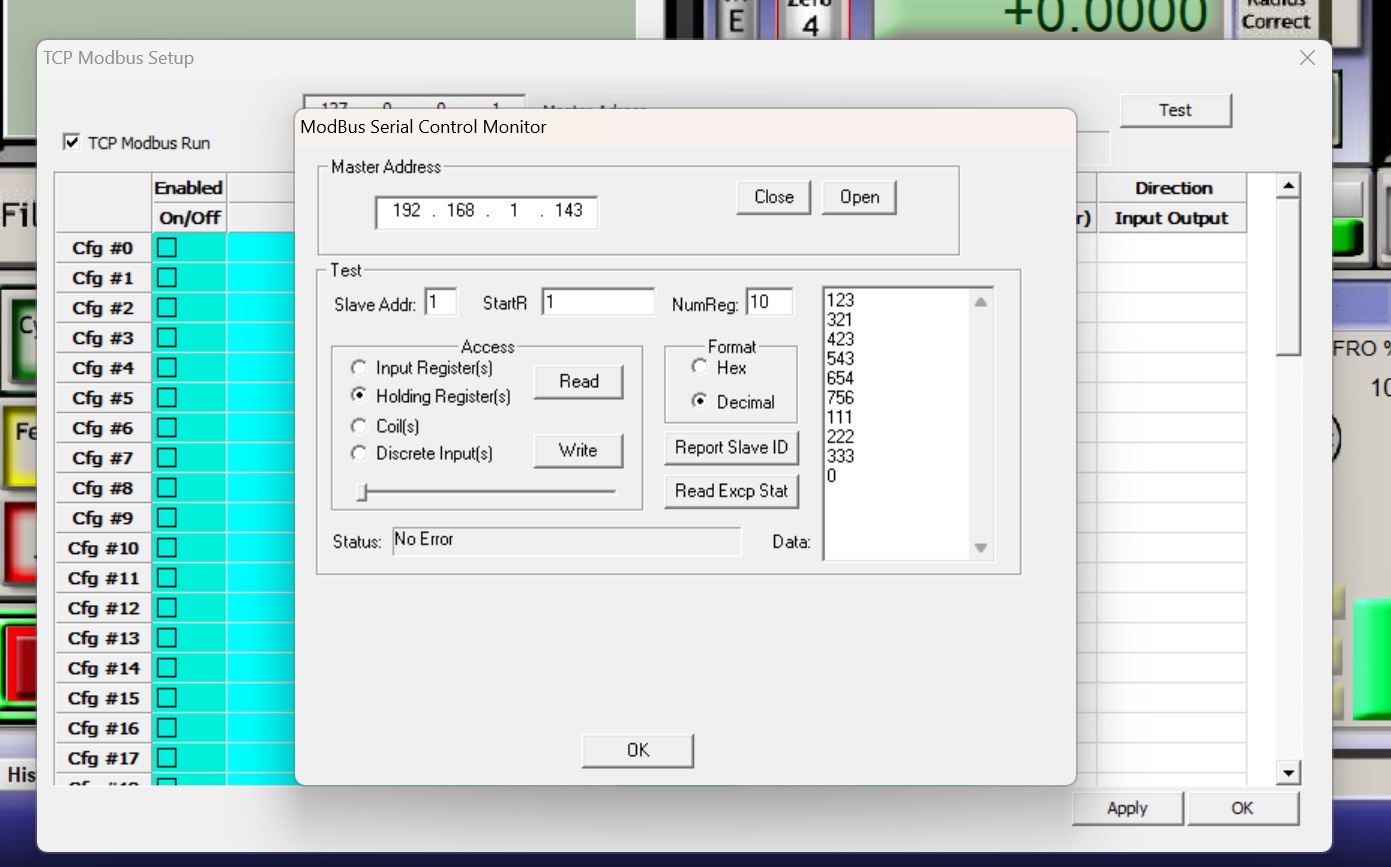
Task: Check the Cfg #6 On/Off box
Action: pos(167,428)
